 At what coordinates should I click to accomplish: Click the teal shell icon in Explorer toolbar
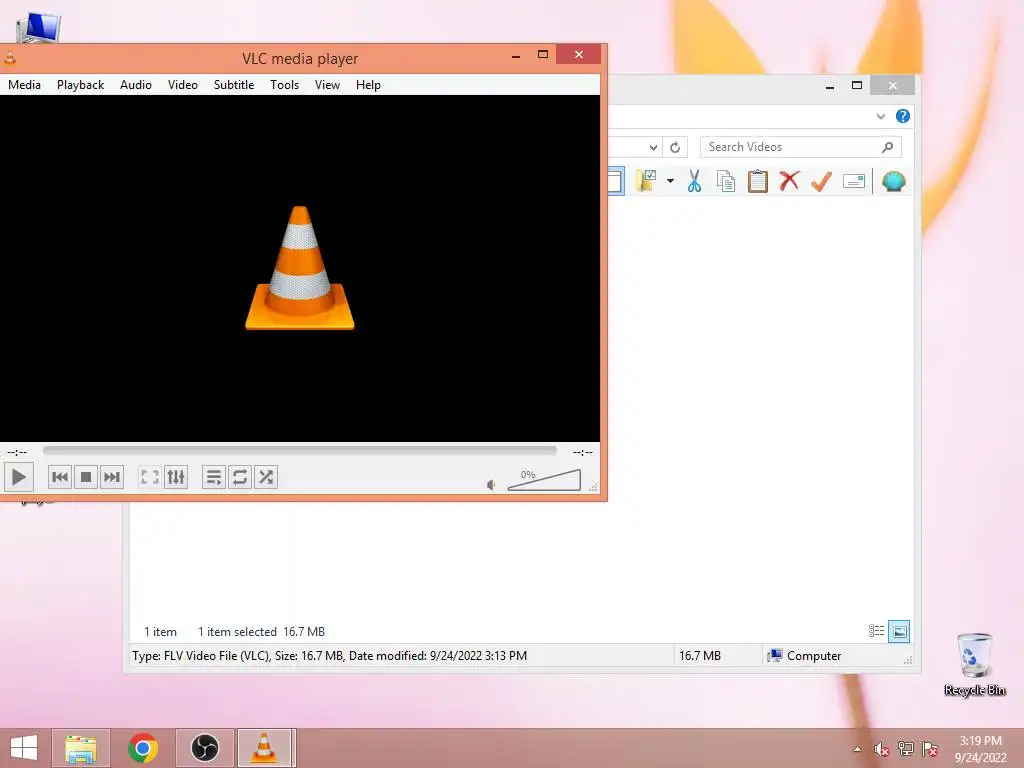893,181
